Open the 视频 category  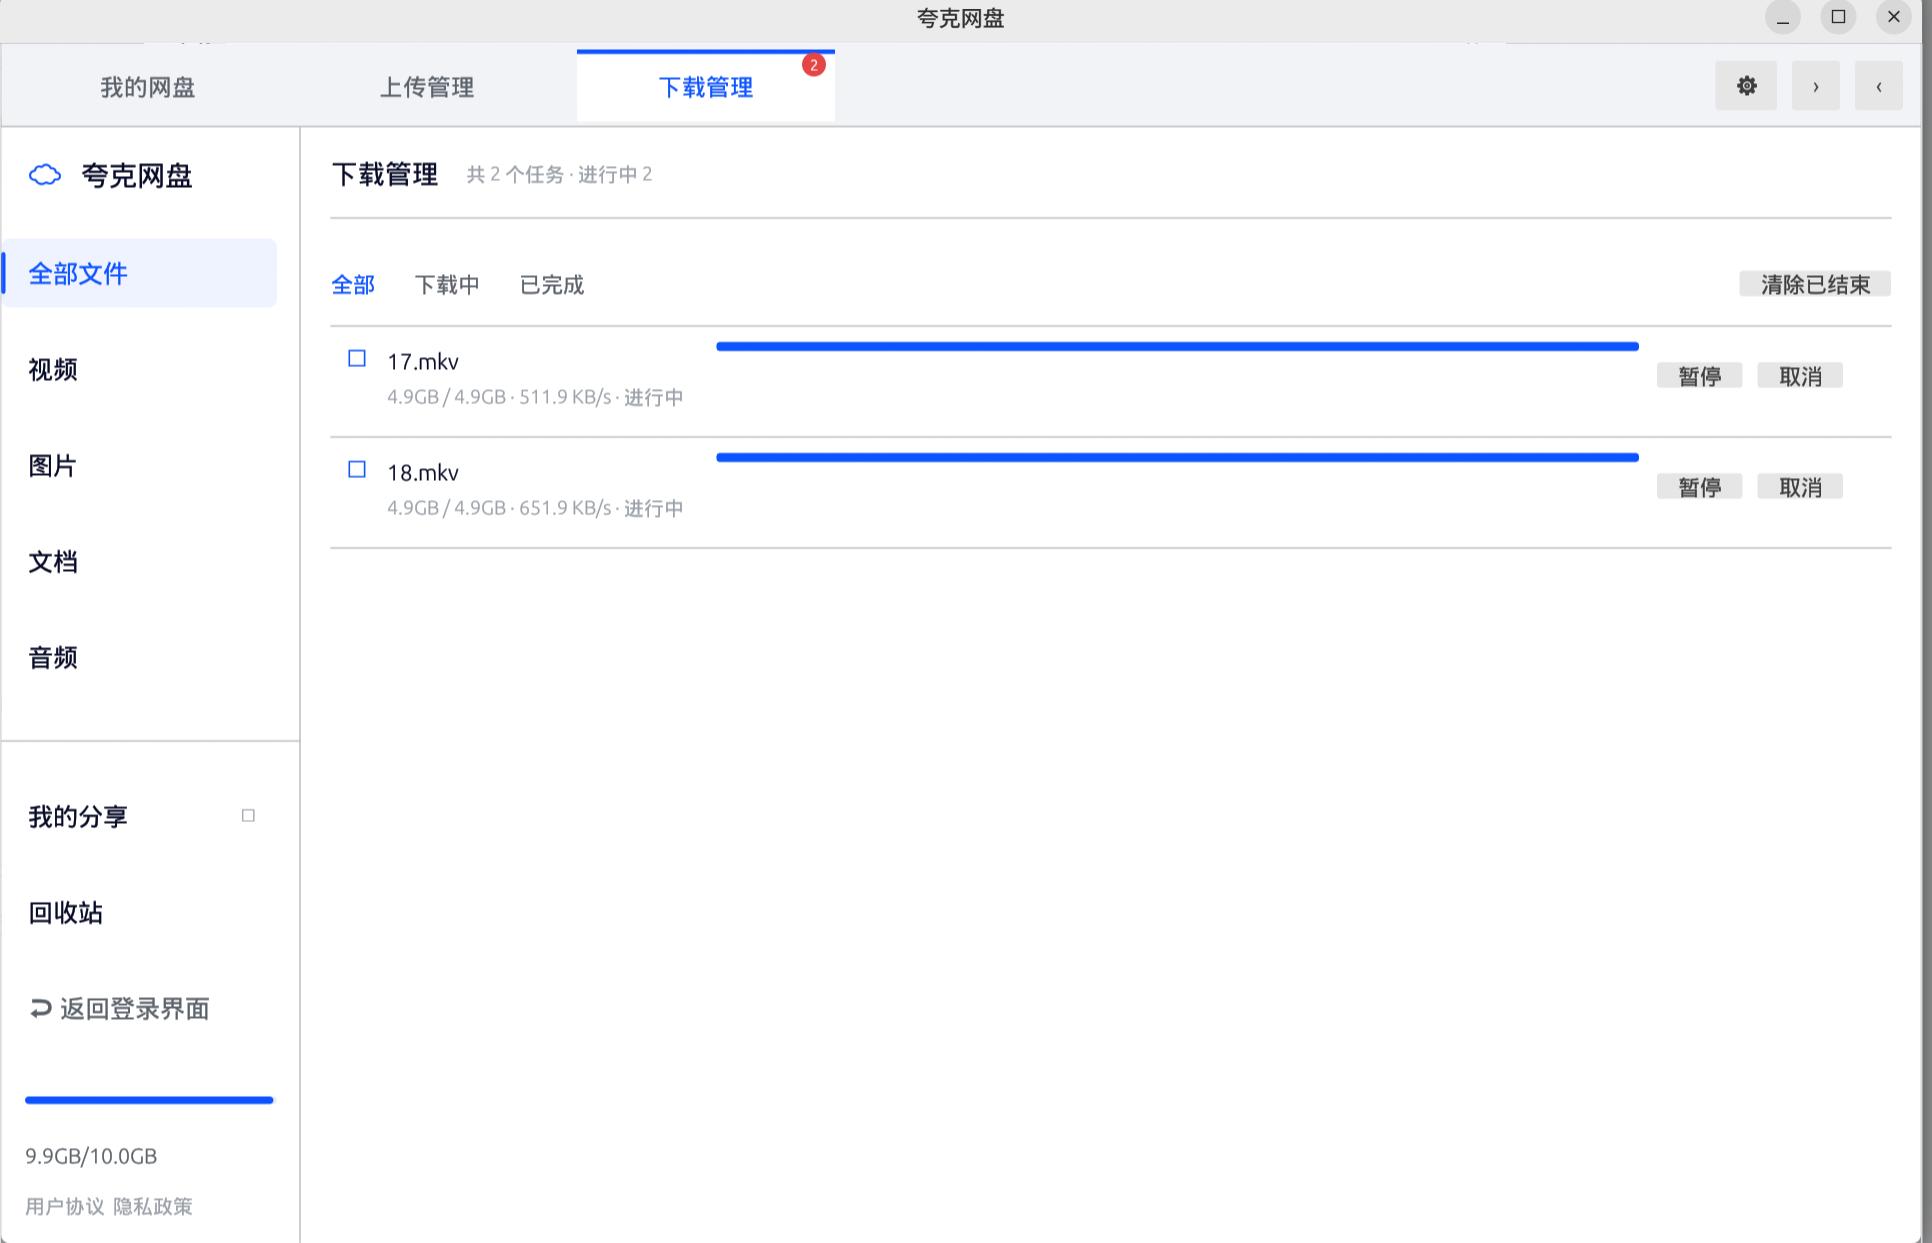point(53,370)
